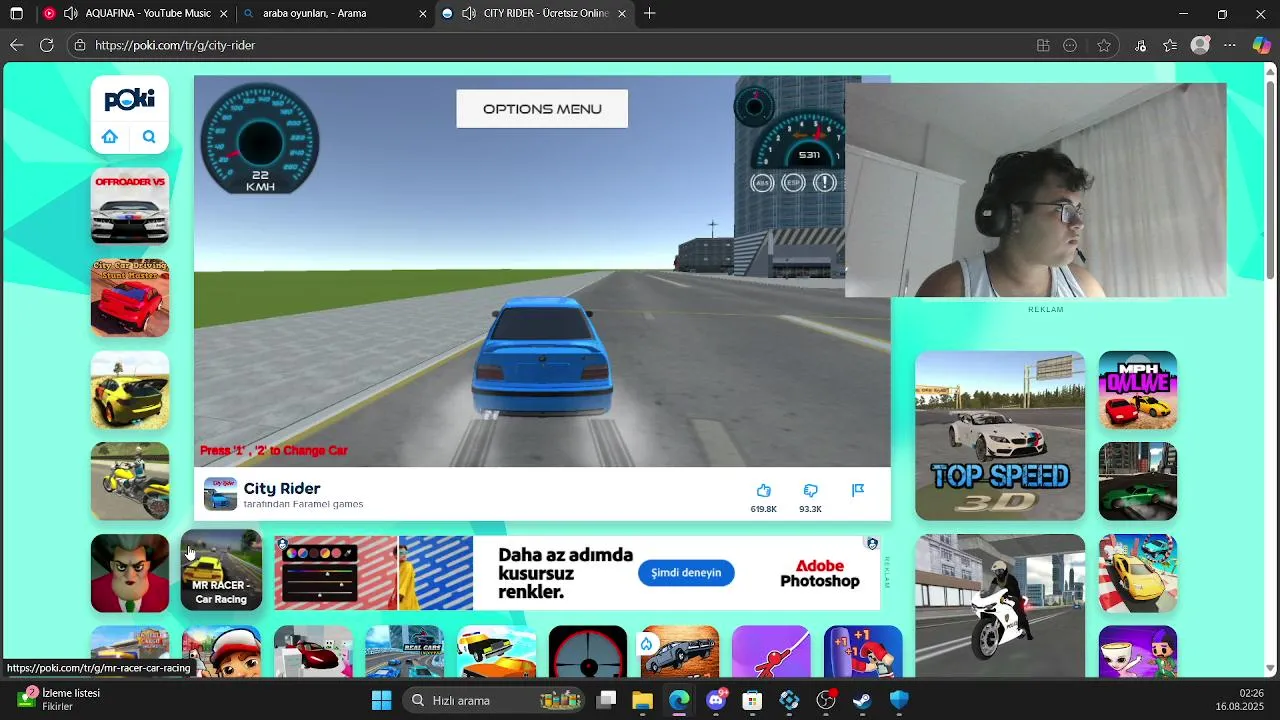Open Windows Security shield on taskbar

(899, 700)
